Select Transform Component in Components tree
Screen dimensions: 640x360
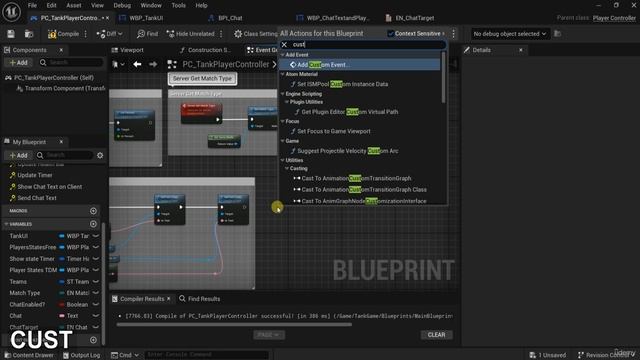coord(64,88)
